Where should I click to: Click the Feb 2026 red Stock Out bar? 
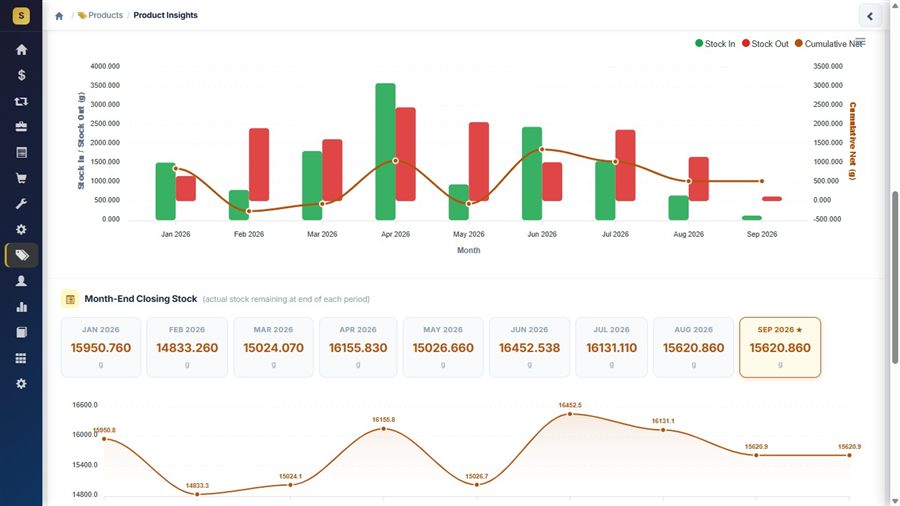coord(259,165)
